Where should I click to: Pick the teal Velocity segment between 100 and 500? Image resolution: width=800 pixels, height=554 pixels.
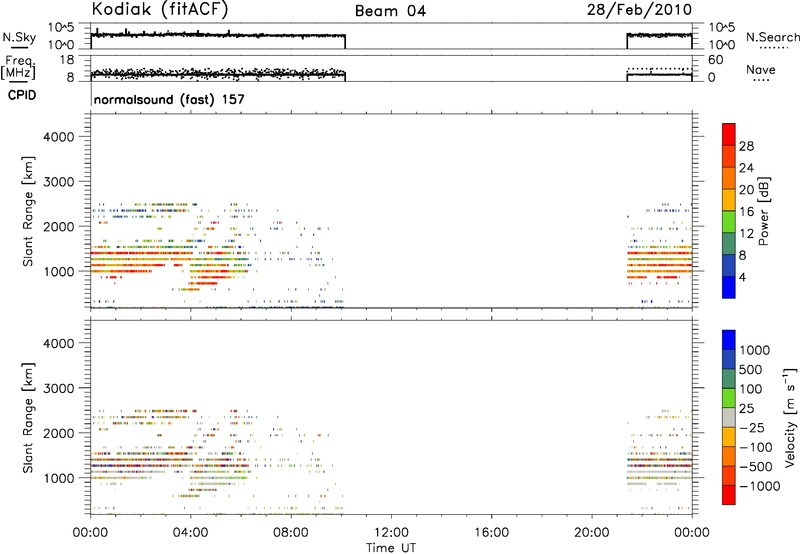729,379
